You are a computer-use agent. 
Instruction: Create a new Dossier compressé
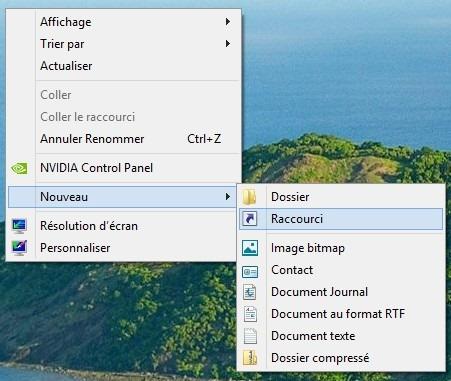click(x=341, y=358)
